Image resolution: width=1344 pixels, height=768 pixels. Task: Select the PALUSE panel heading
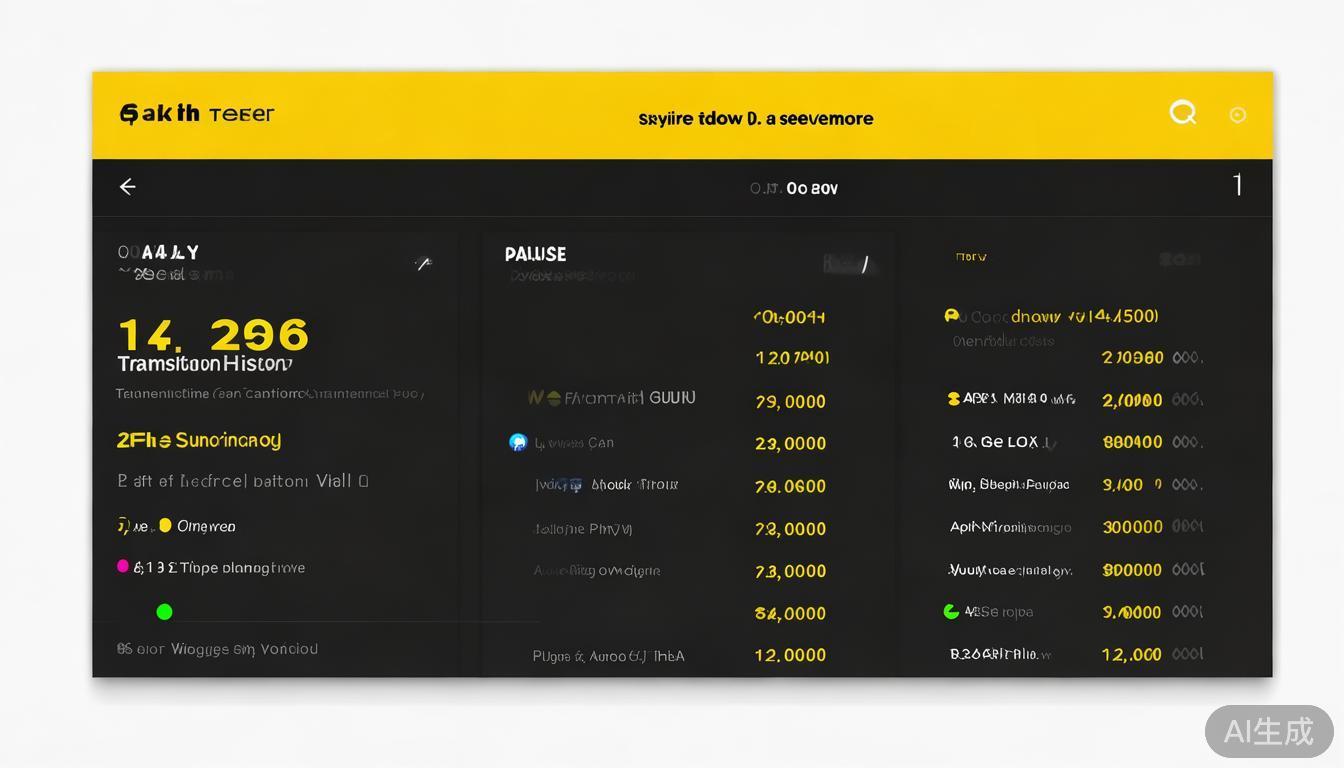535,254
